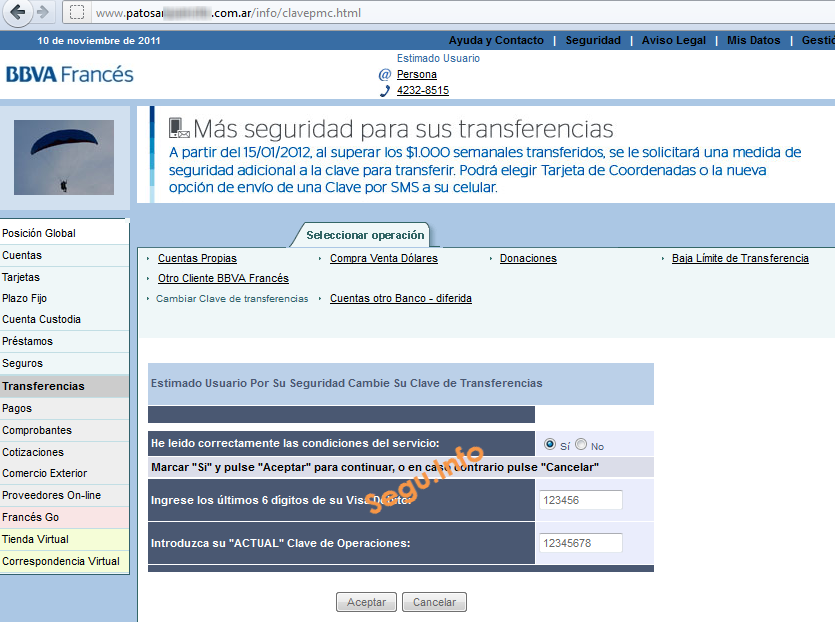Open Préstamos in the sidebar menu
This screenshot has width=835, height=622.
coord(64,341)
